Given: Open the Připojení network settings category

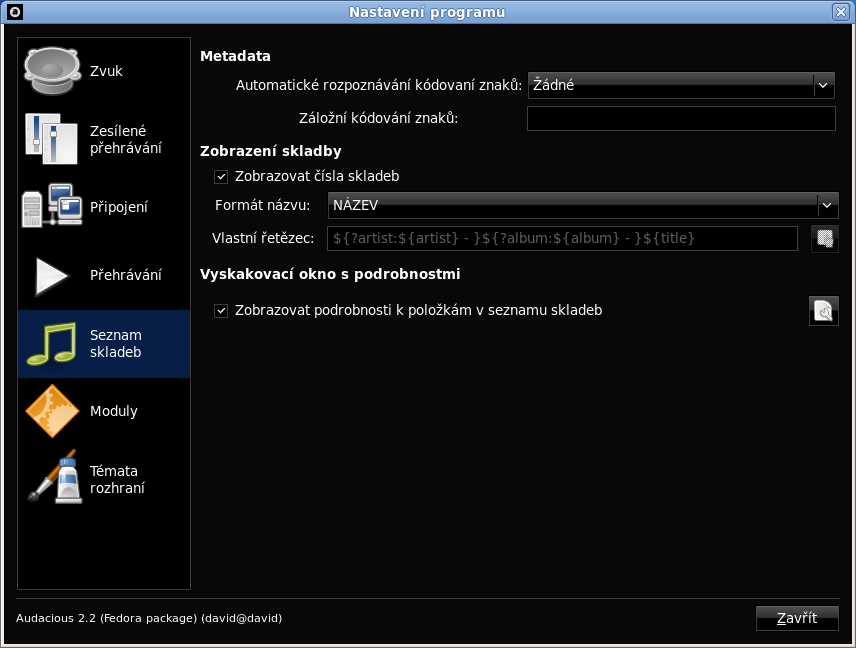Looking at the screenshot, I should (104, 207).
